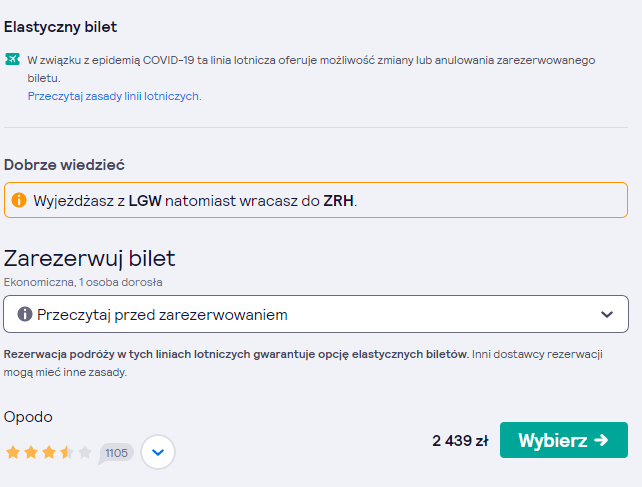Click the 'Ekonomiczna, 1 osoba dorosła' subtitle
The height and width of the screenshot is (487, 642).
click(83, 282)
